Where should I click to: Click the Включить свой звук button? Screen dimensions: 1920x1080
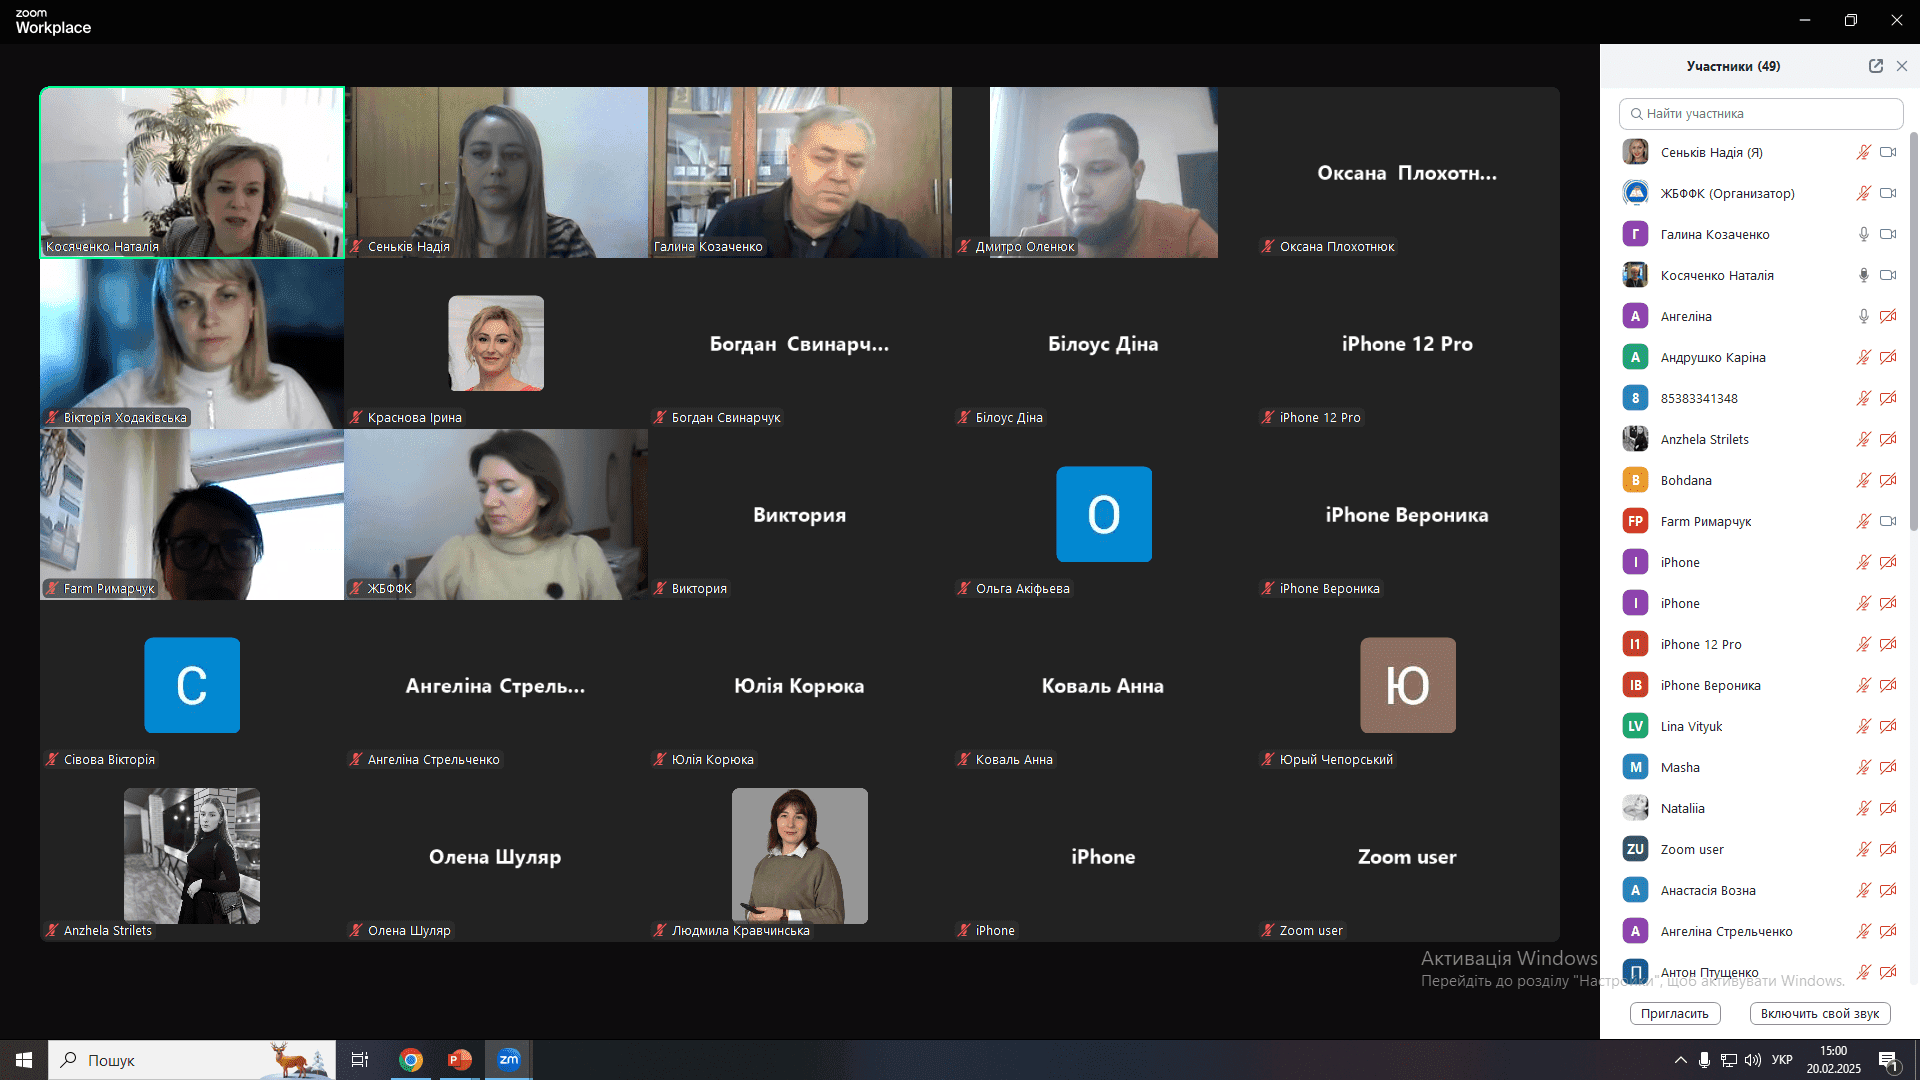(1820, 1013)
